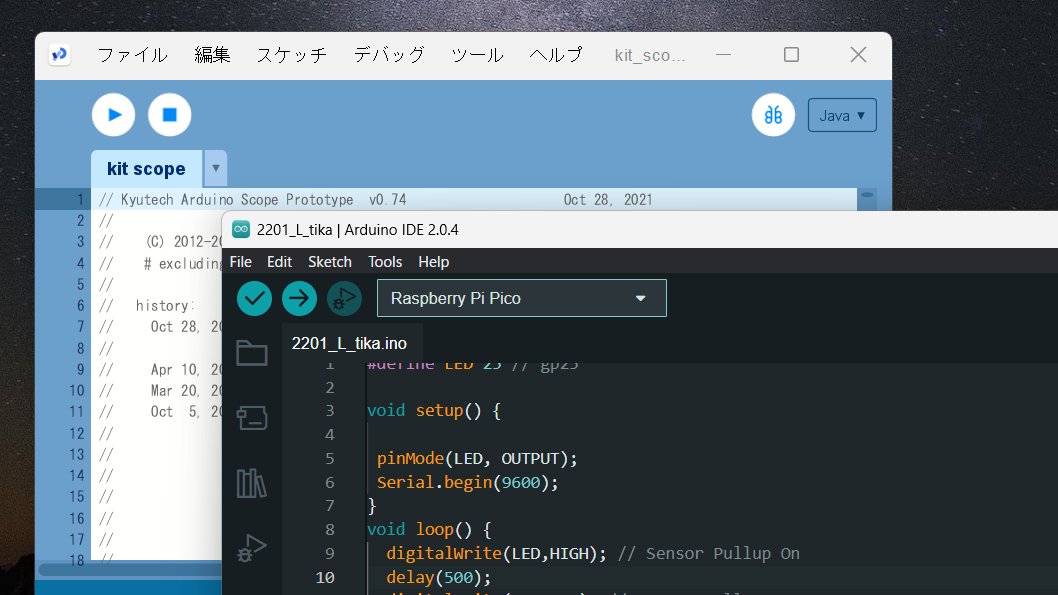Click the Arduino IDE title bar logo

[241, 229]
